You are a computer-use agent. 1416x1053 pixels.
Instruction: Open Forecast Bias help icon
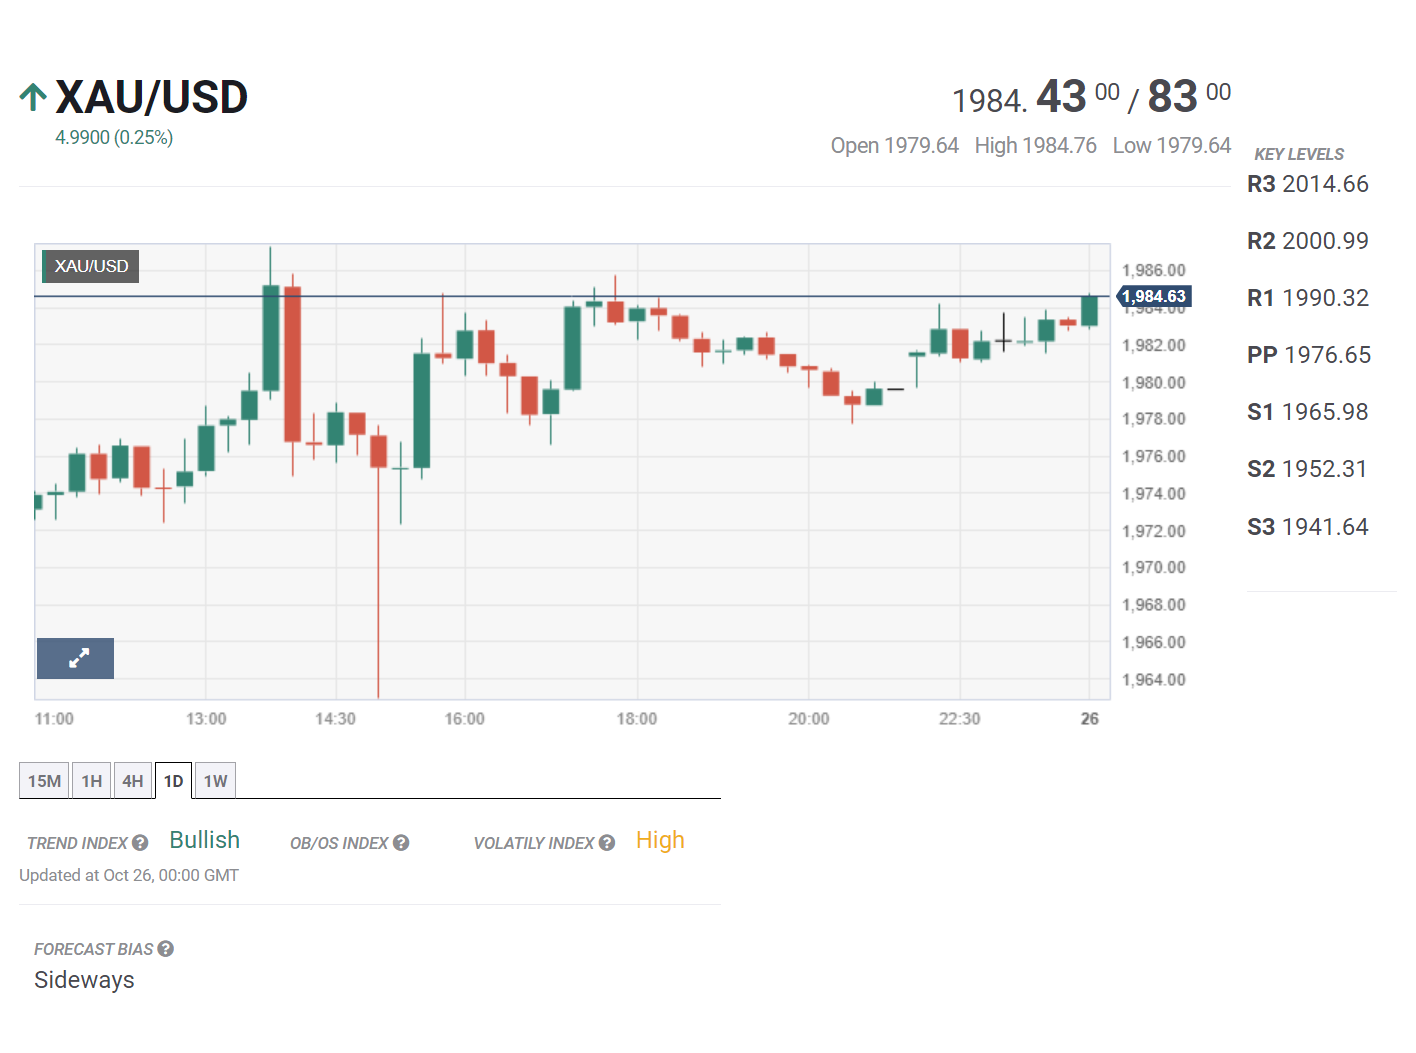(166, 949)
